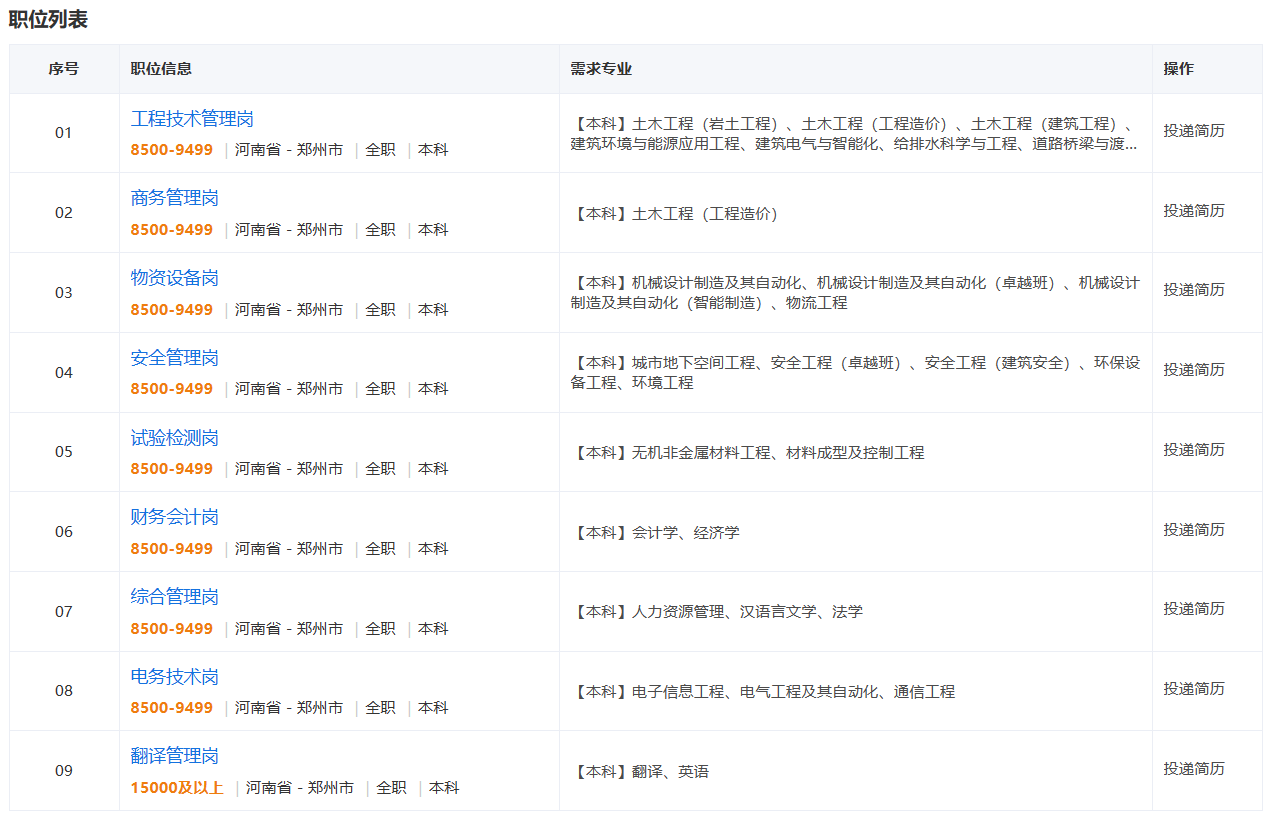Click the 综合管理岗 job title
The width and height of the screenshot is (1274, 819).
click(174, 597)
